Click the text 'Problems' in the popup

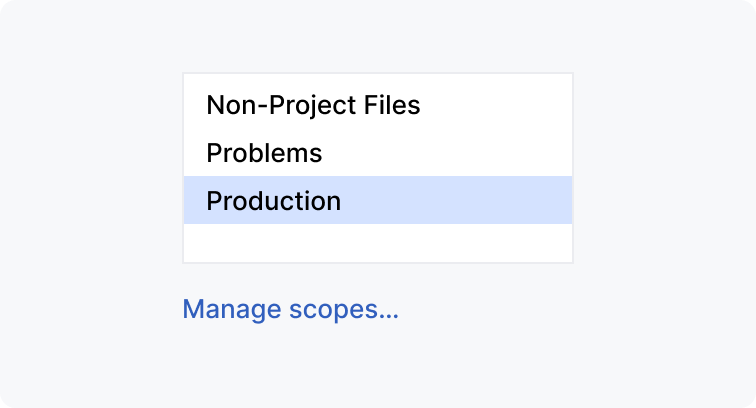pyautogui.click(x=264, y=153)
